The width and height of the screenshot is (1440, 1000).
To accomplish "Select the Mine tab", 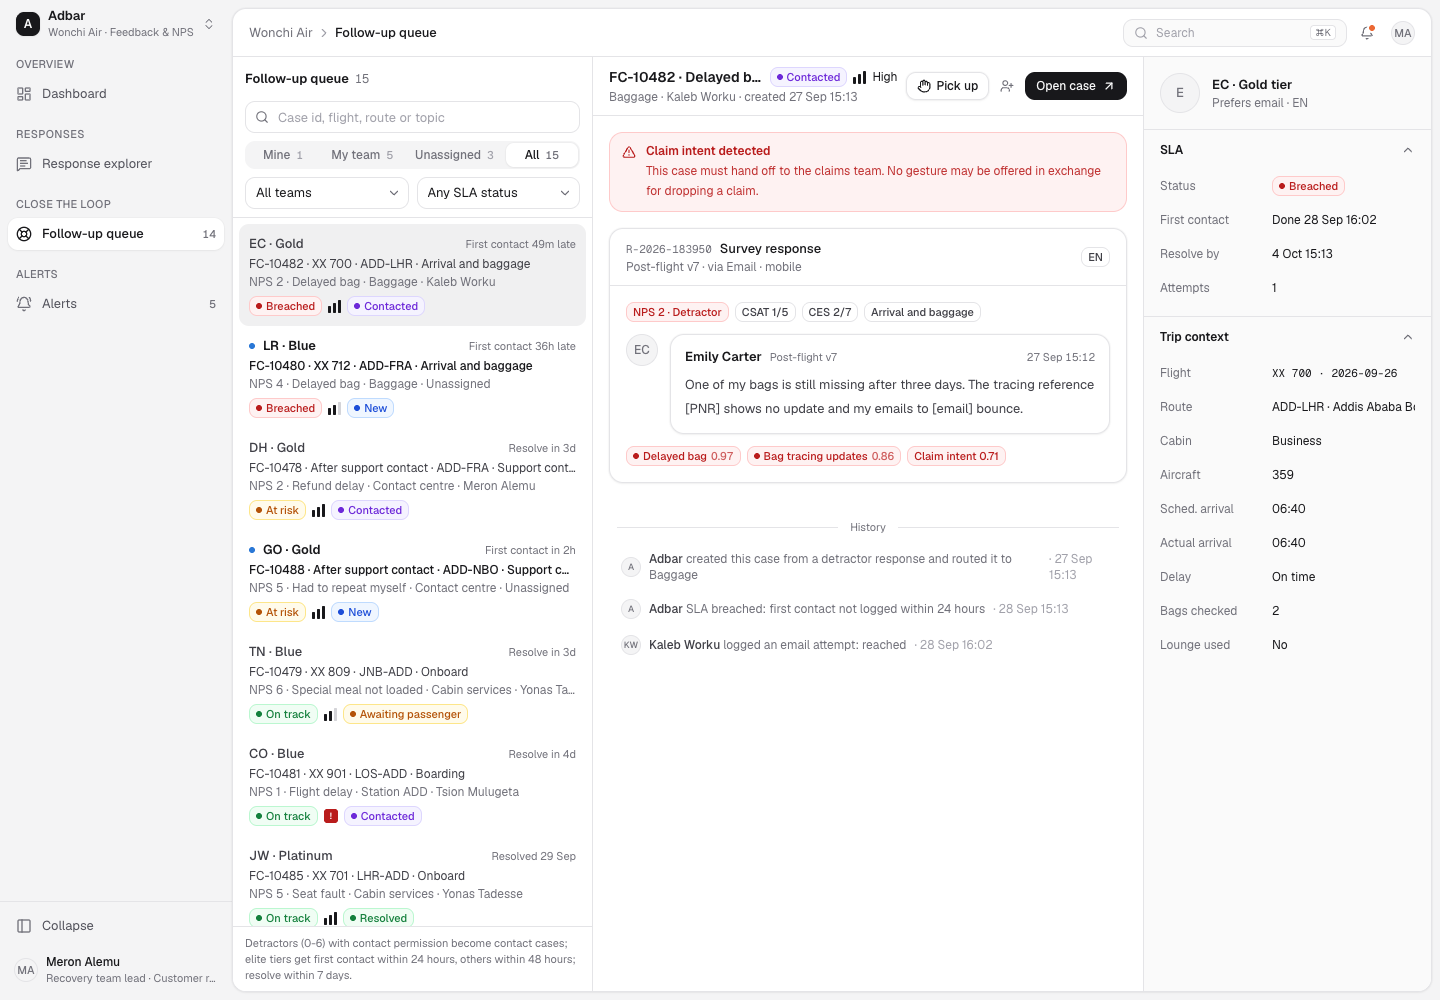I will click(x=283, y=155).
